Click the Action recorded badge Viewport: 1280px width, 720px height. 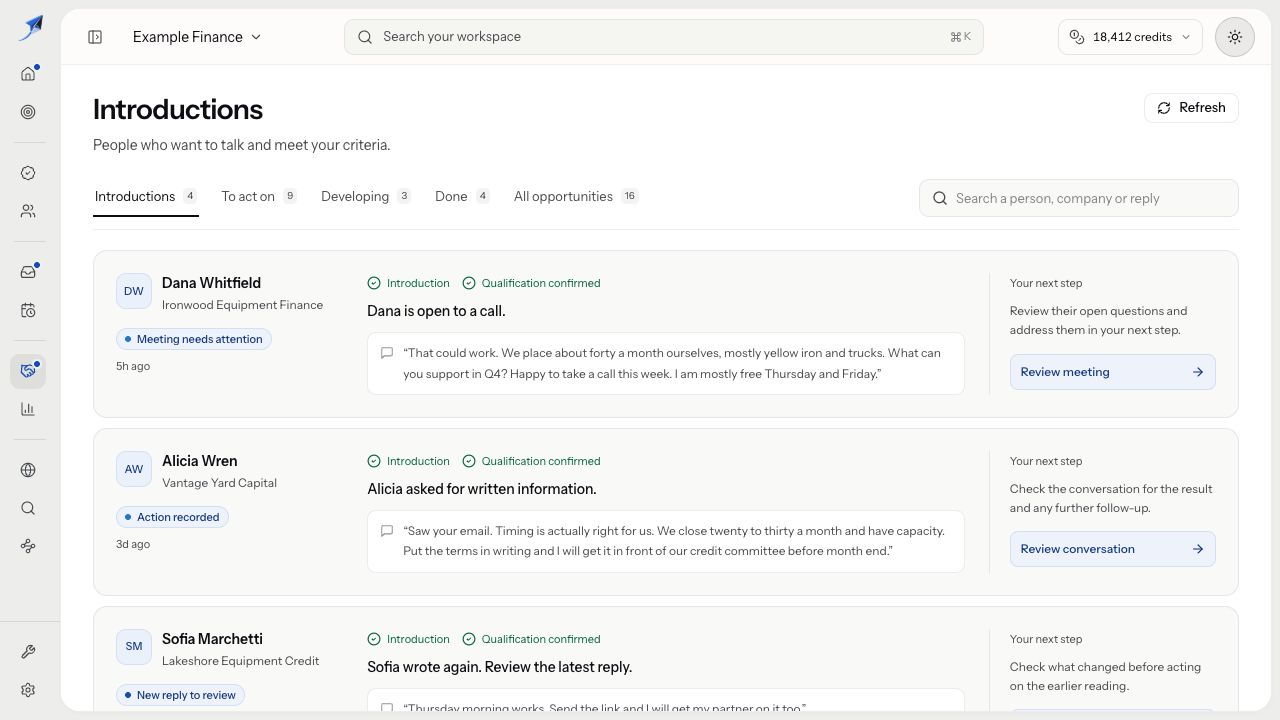click(x=172, y=517)
